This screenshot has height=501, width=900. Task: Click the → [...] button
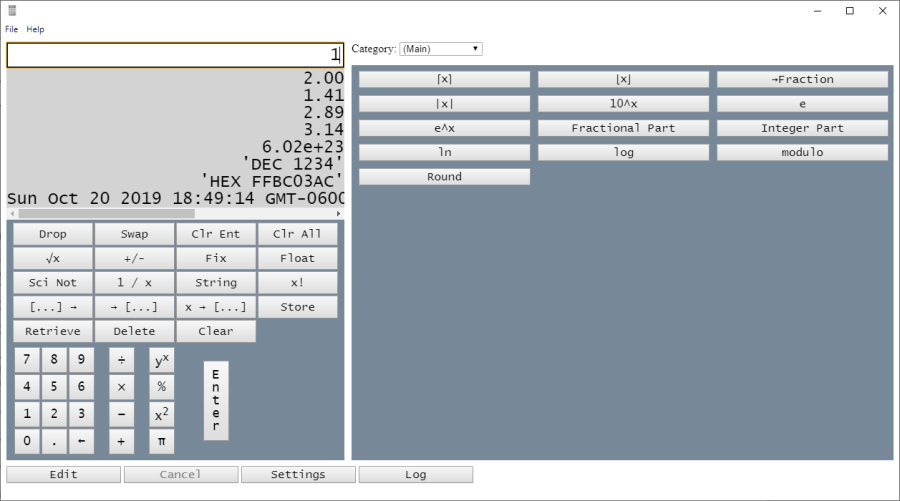[134, 307]
